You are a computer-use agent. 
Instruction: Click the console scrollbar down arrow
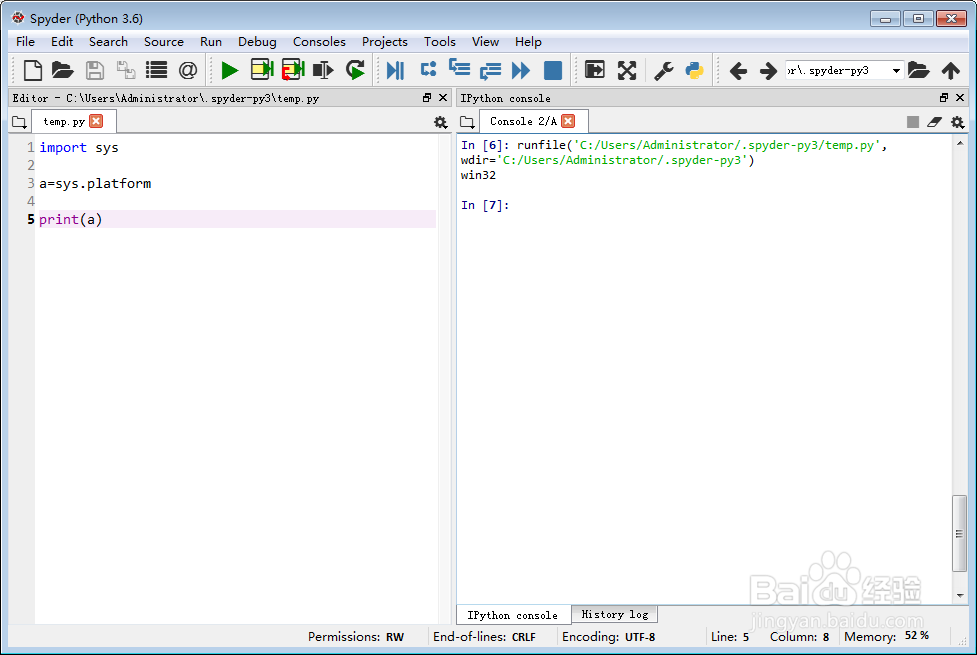coord(960,596)
